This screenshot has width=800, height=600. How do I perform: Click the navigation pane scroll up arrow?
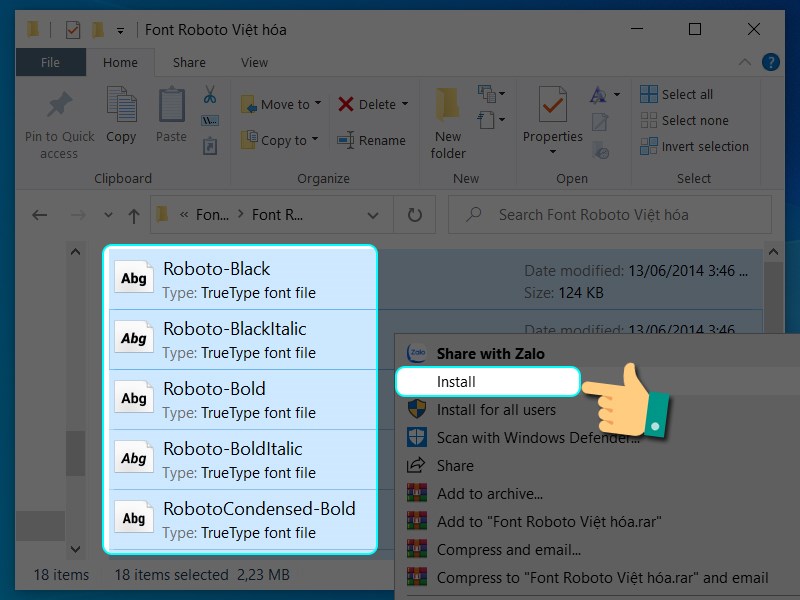pos(76,252)
